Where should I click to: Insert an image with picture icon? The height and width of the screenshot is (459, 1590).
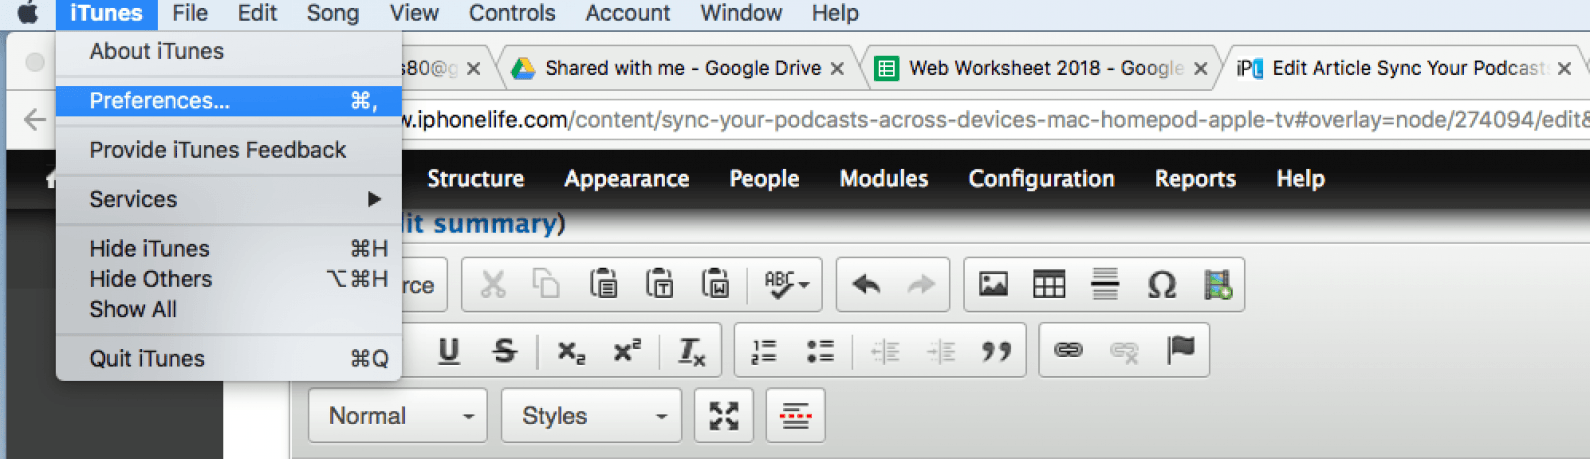click(x=993, y=285)
